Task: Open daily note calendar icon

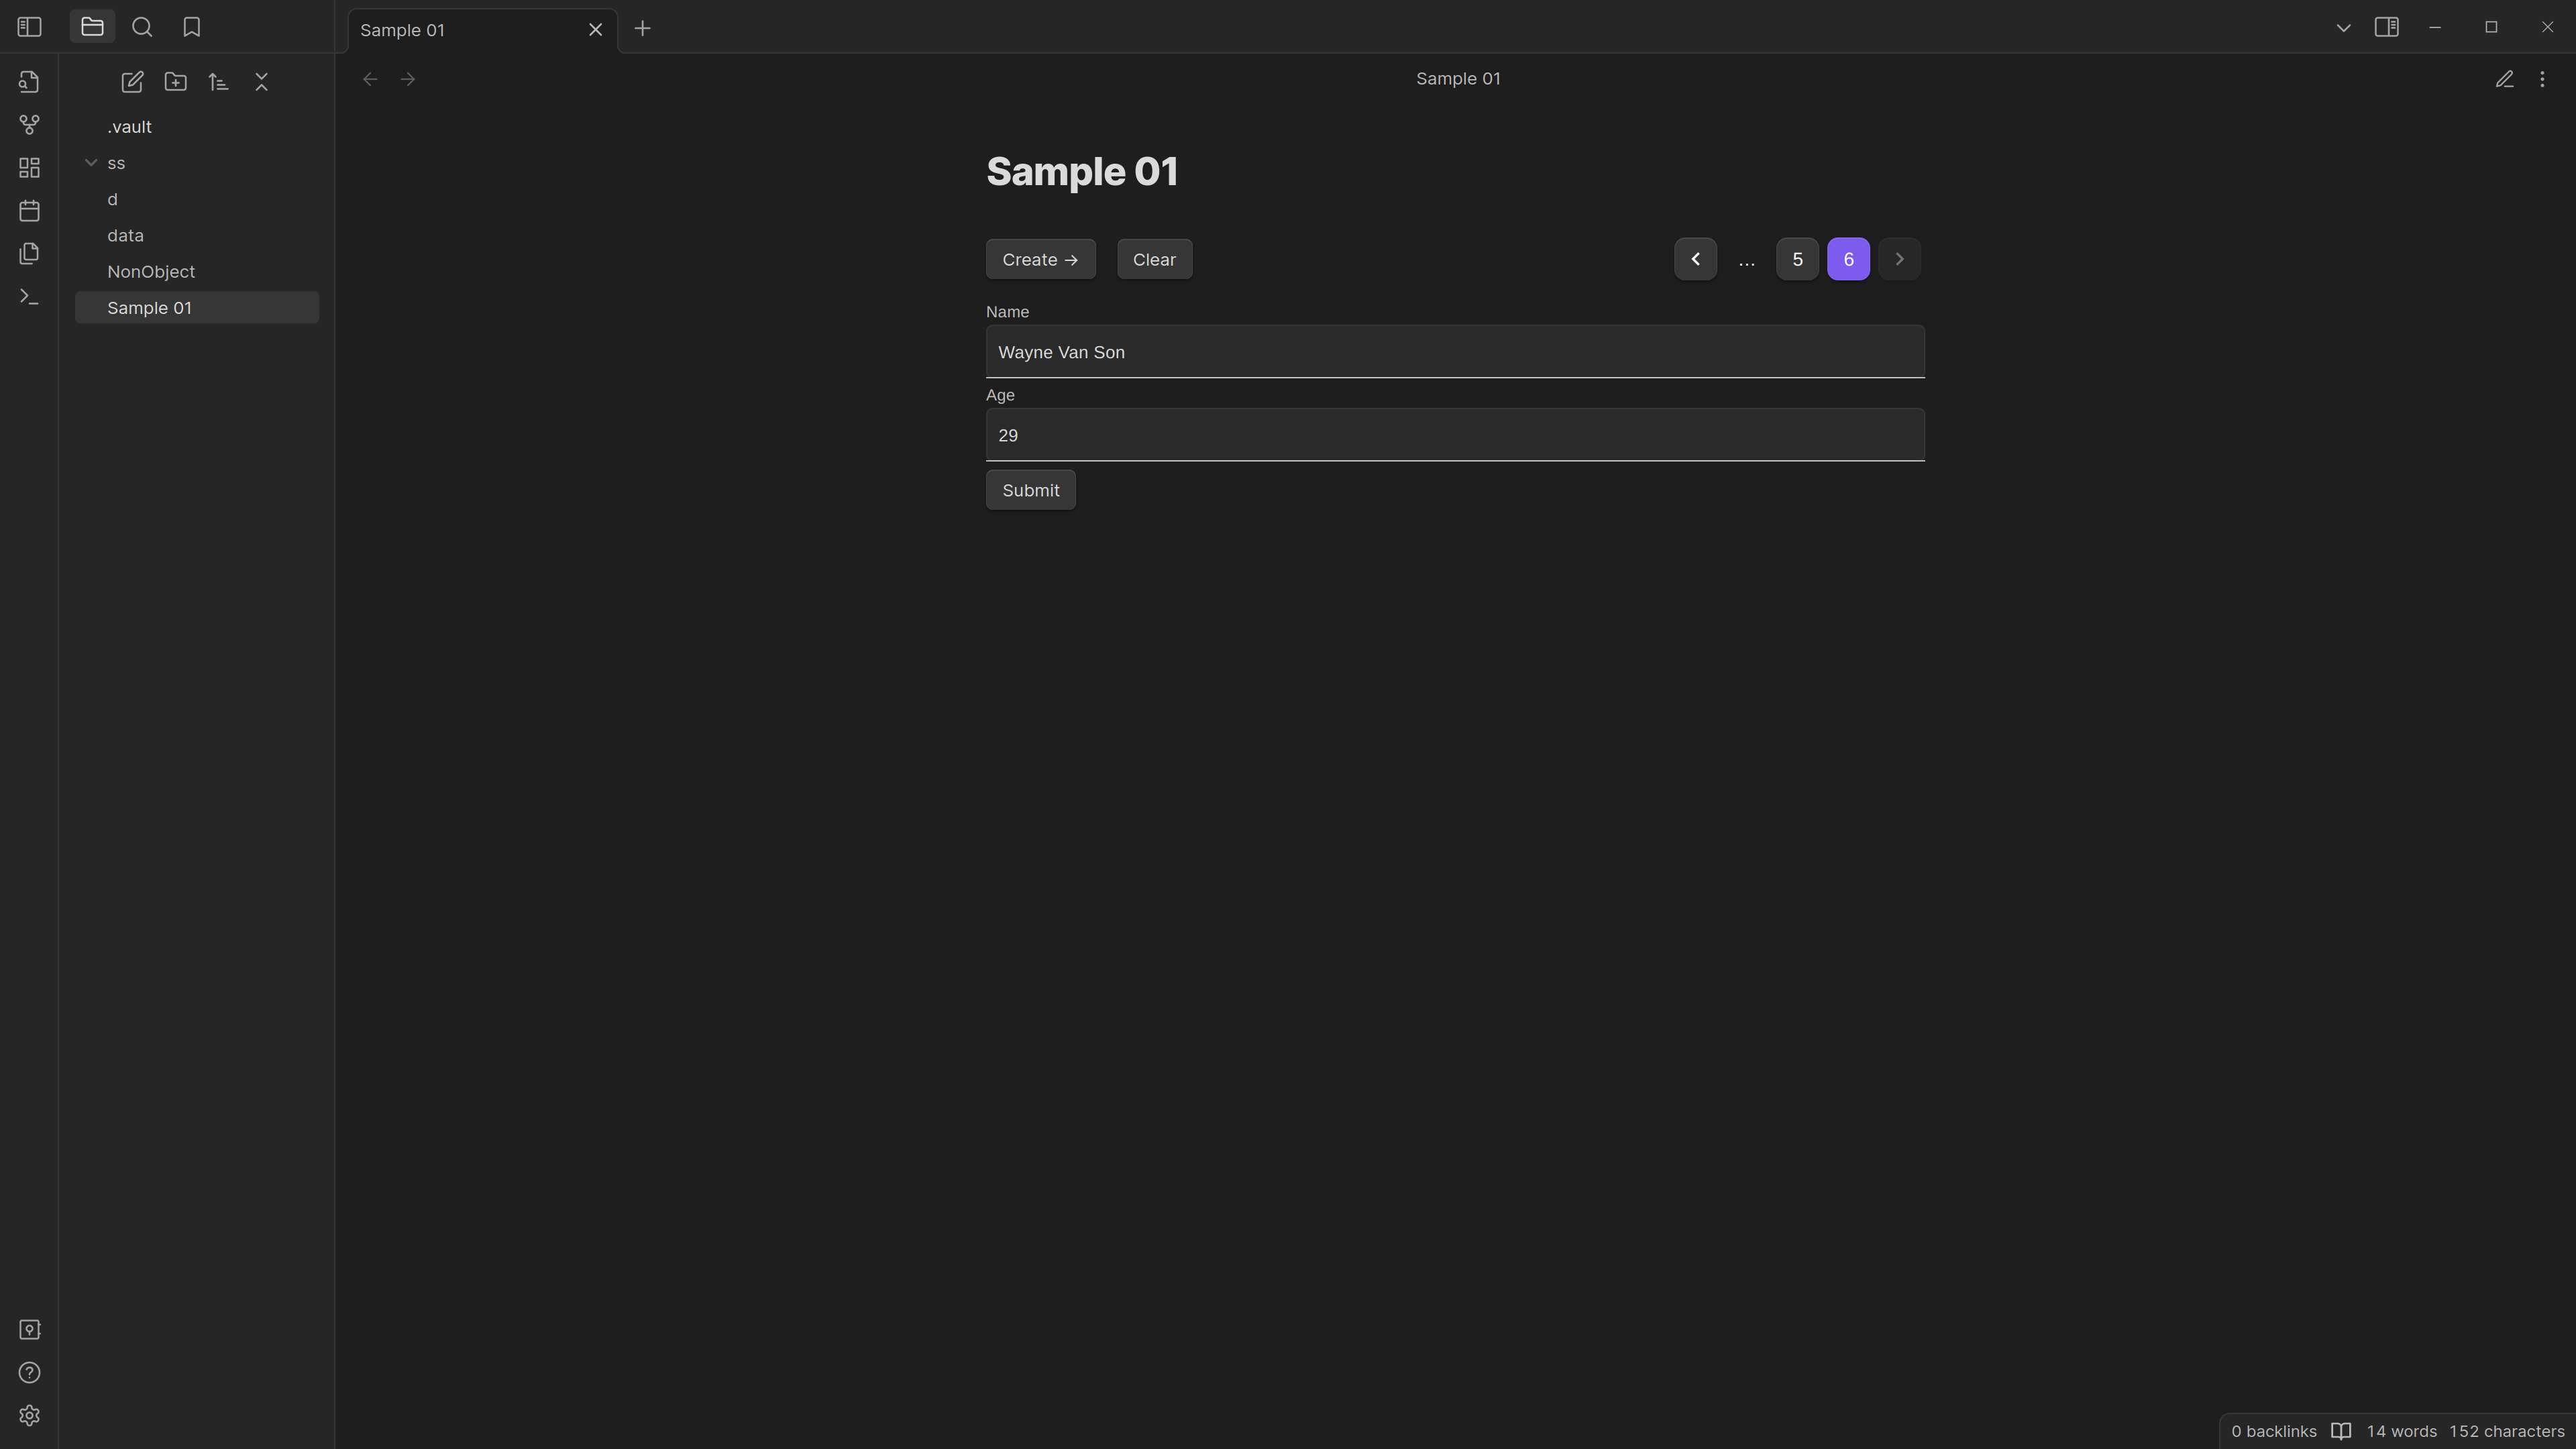Action: [x=29, y=211]
